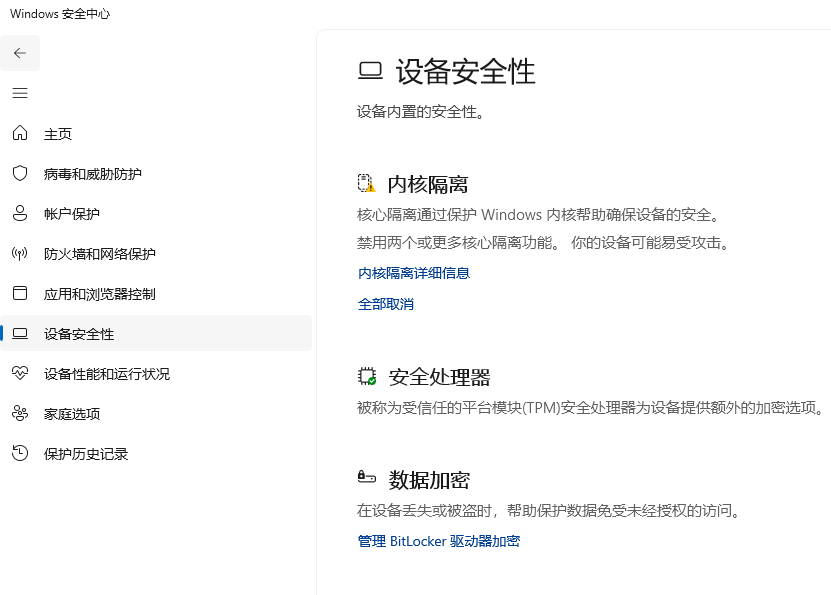Screen dimensions: 831x595
Task: Select the shield icon for 病毒和威胁防护
Action: 20,174
